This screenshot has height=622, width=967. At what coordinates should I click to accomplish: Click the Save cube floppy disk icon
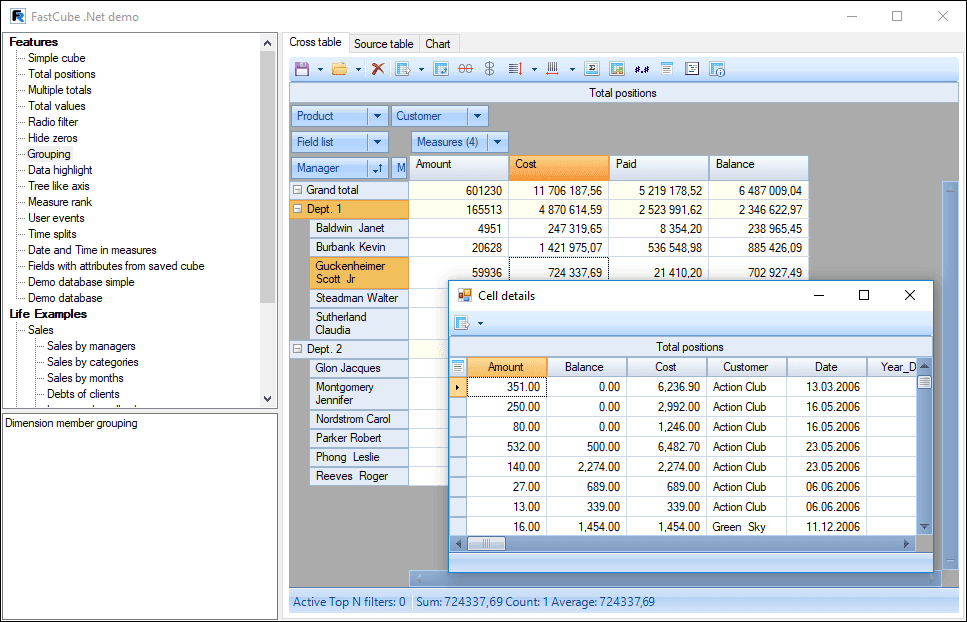(302, 69)
